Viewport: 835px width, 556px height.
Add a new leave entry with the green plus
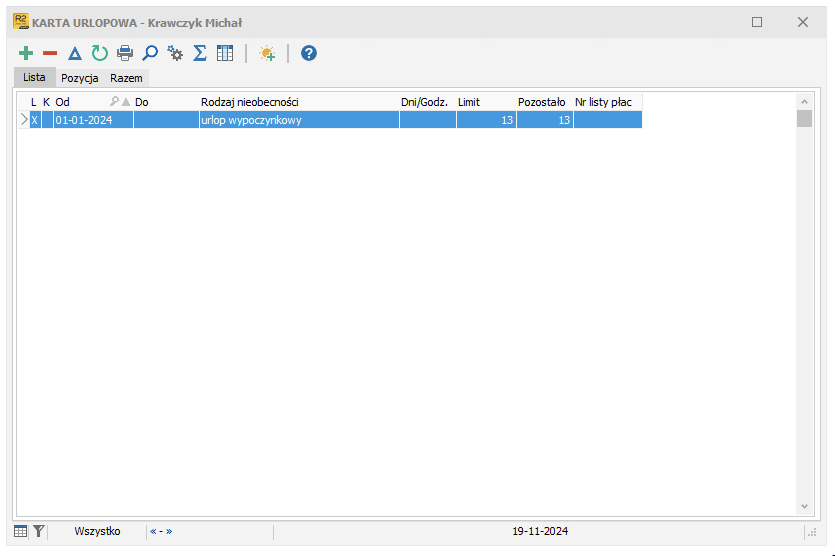pyautogui.click(x=26, y=53)
